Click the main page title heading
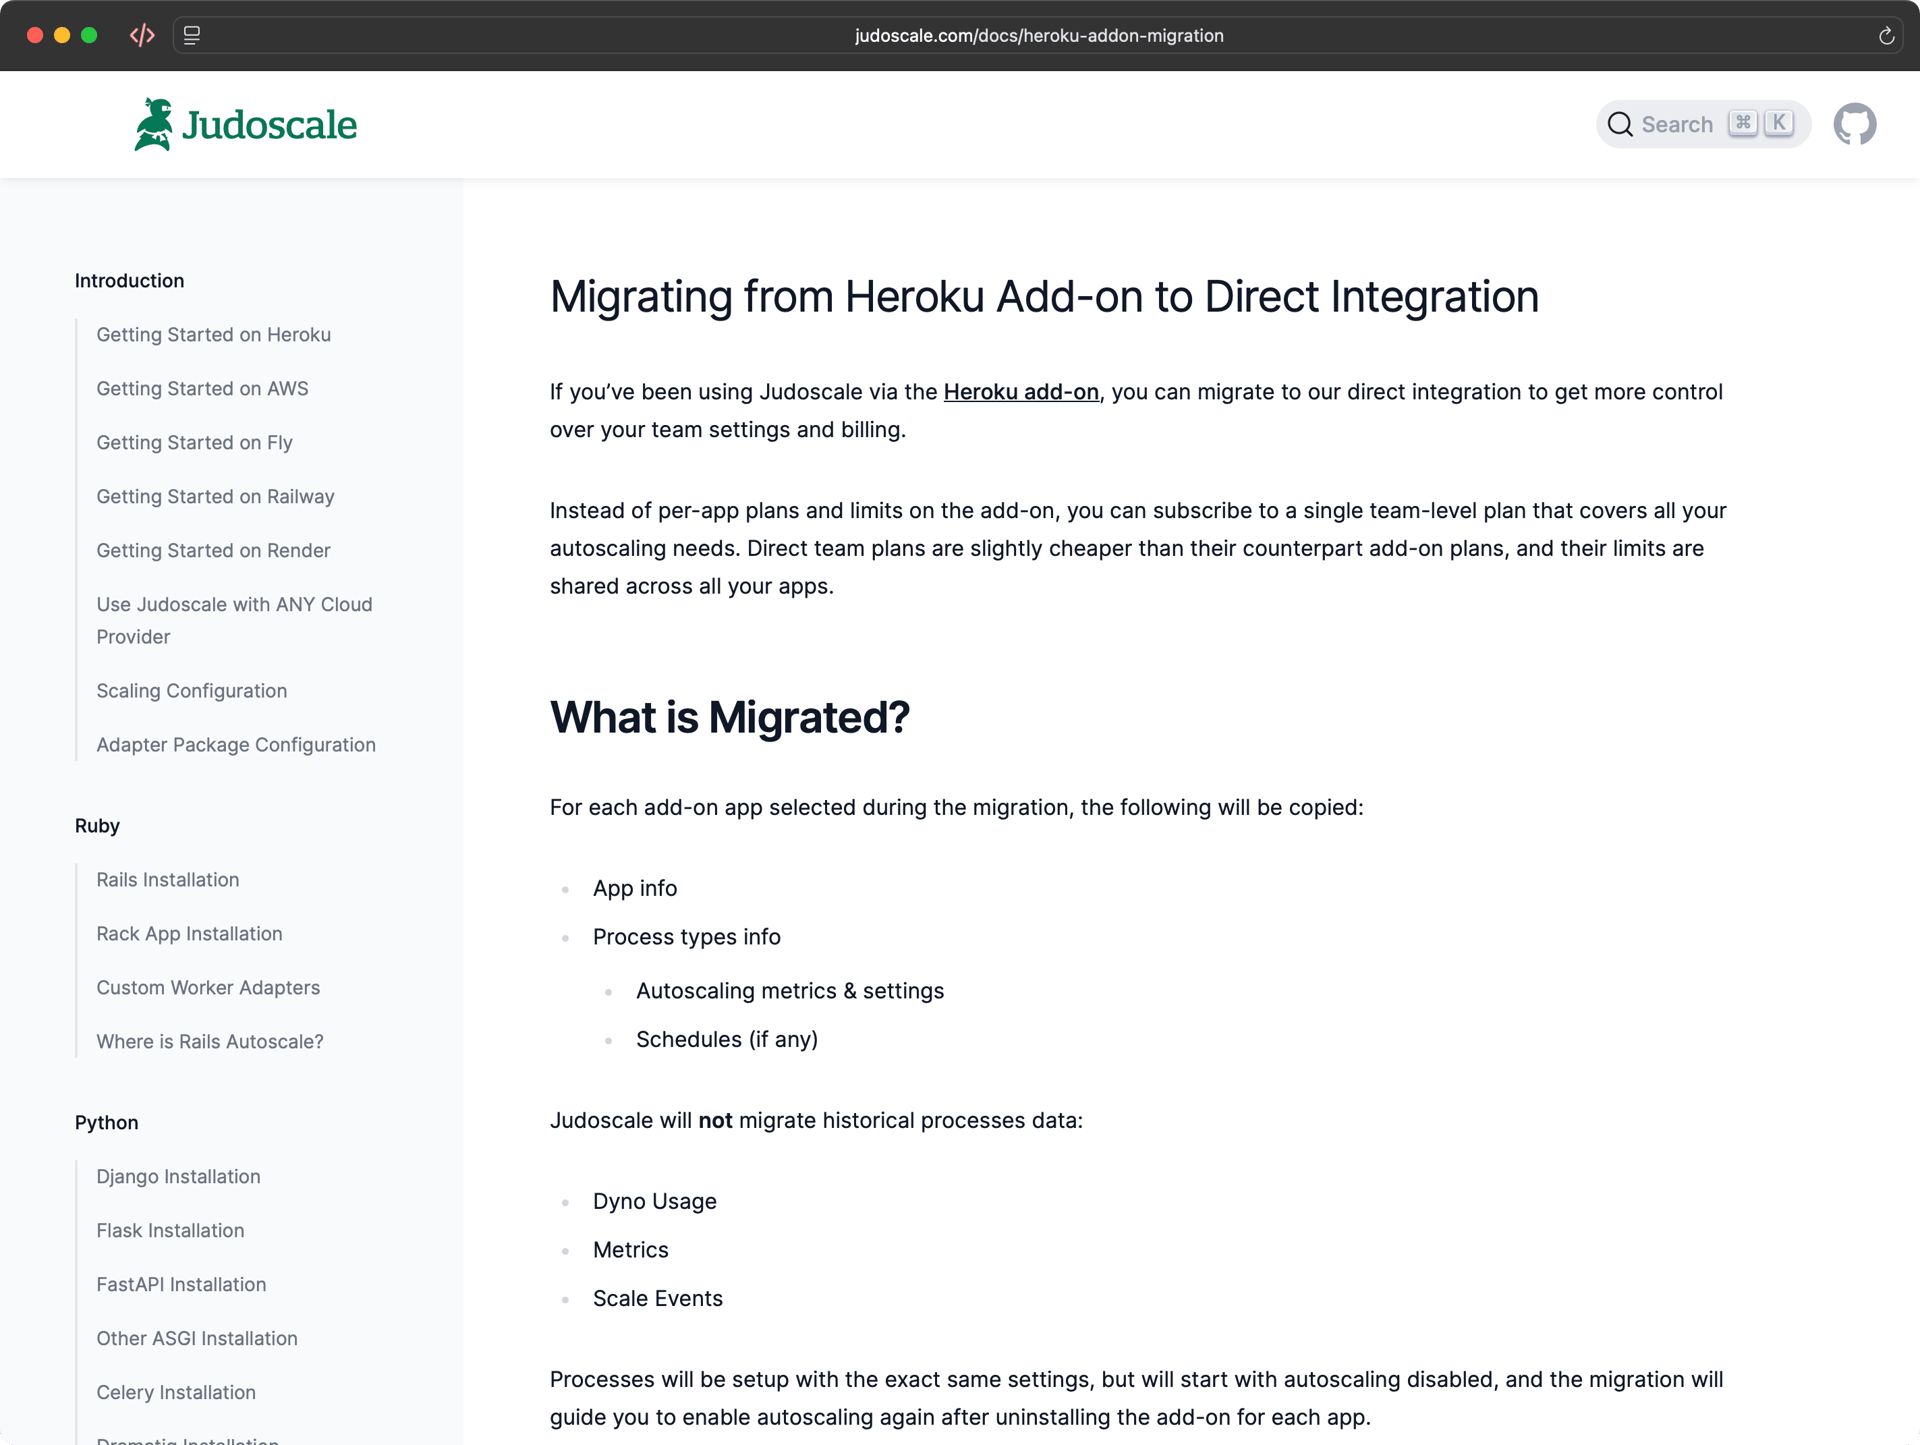The height and width of the screenshot is (1445, 1920). [x=1044, y=297]
